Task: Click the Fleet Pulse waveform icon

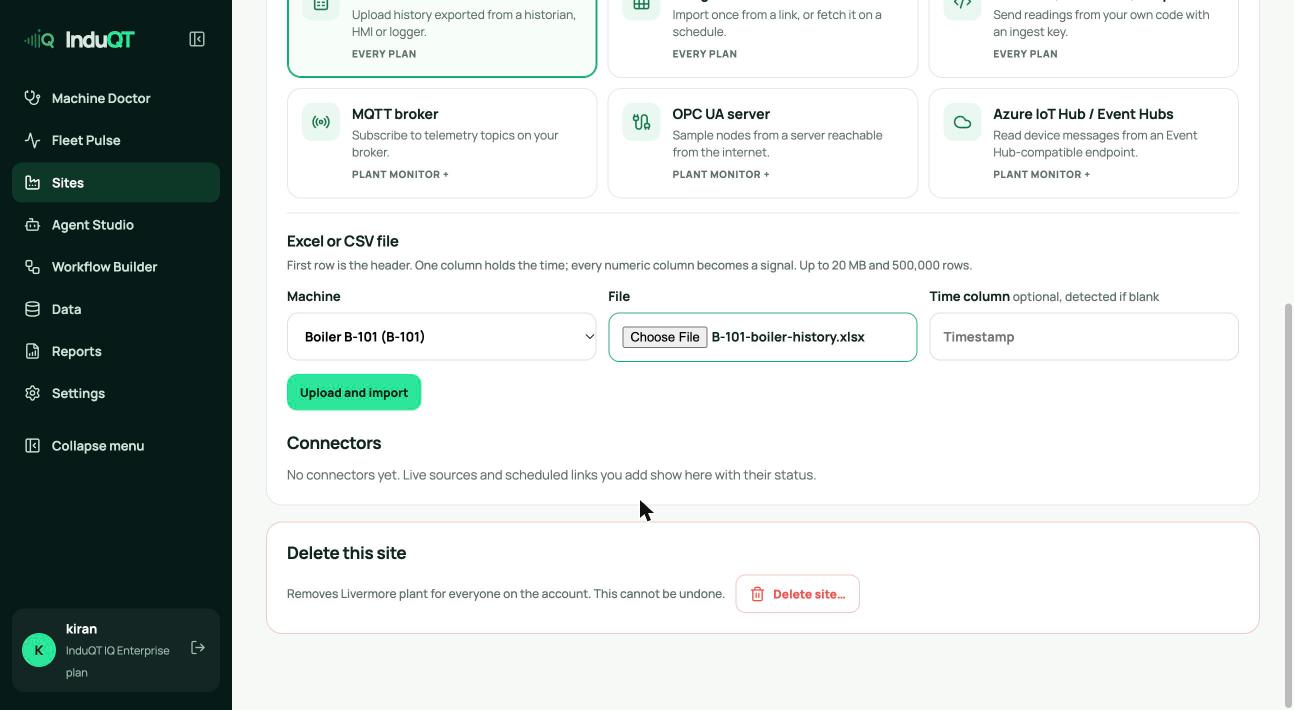Action: pyautogui.click(x=32, y=140)
